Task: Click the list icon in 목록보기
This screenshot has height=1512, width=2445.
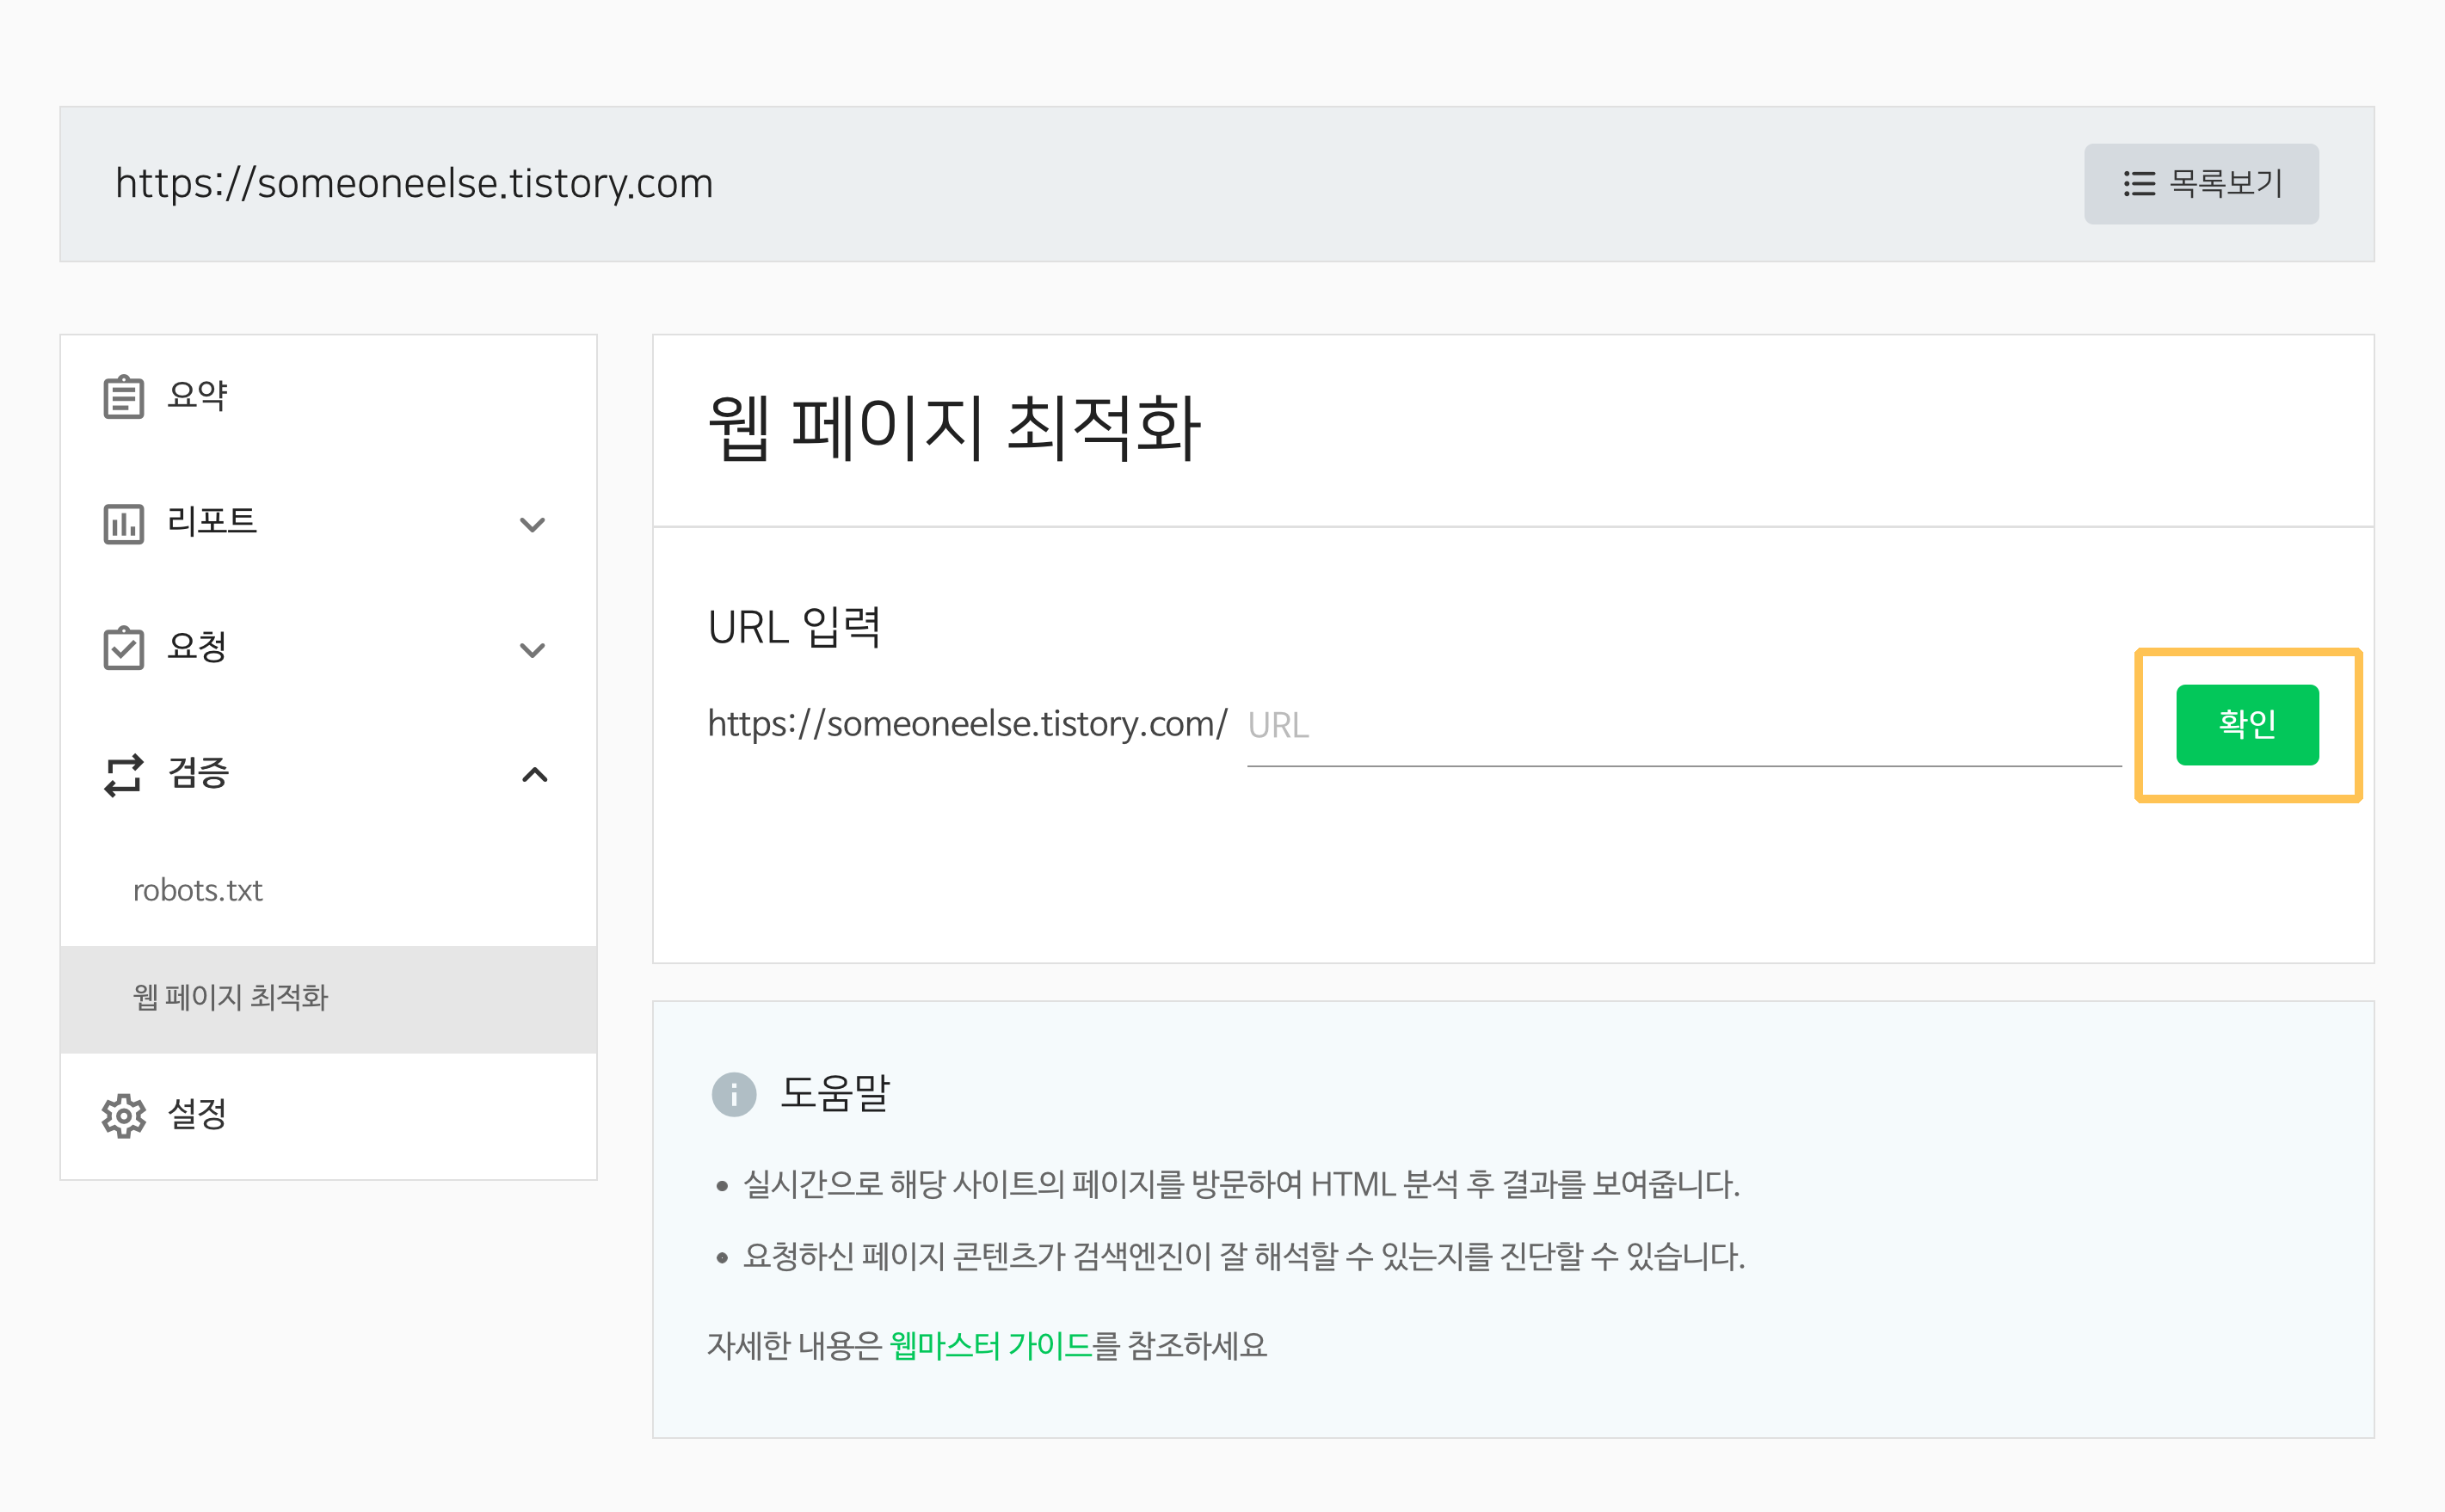Action: pos(2138,184)
